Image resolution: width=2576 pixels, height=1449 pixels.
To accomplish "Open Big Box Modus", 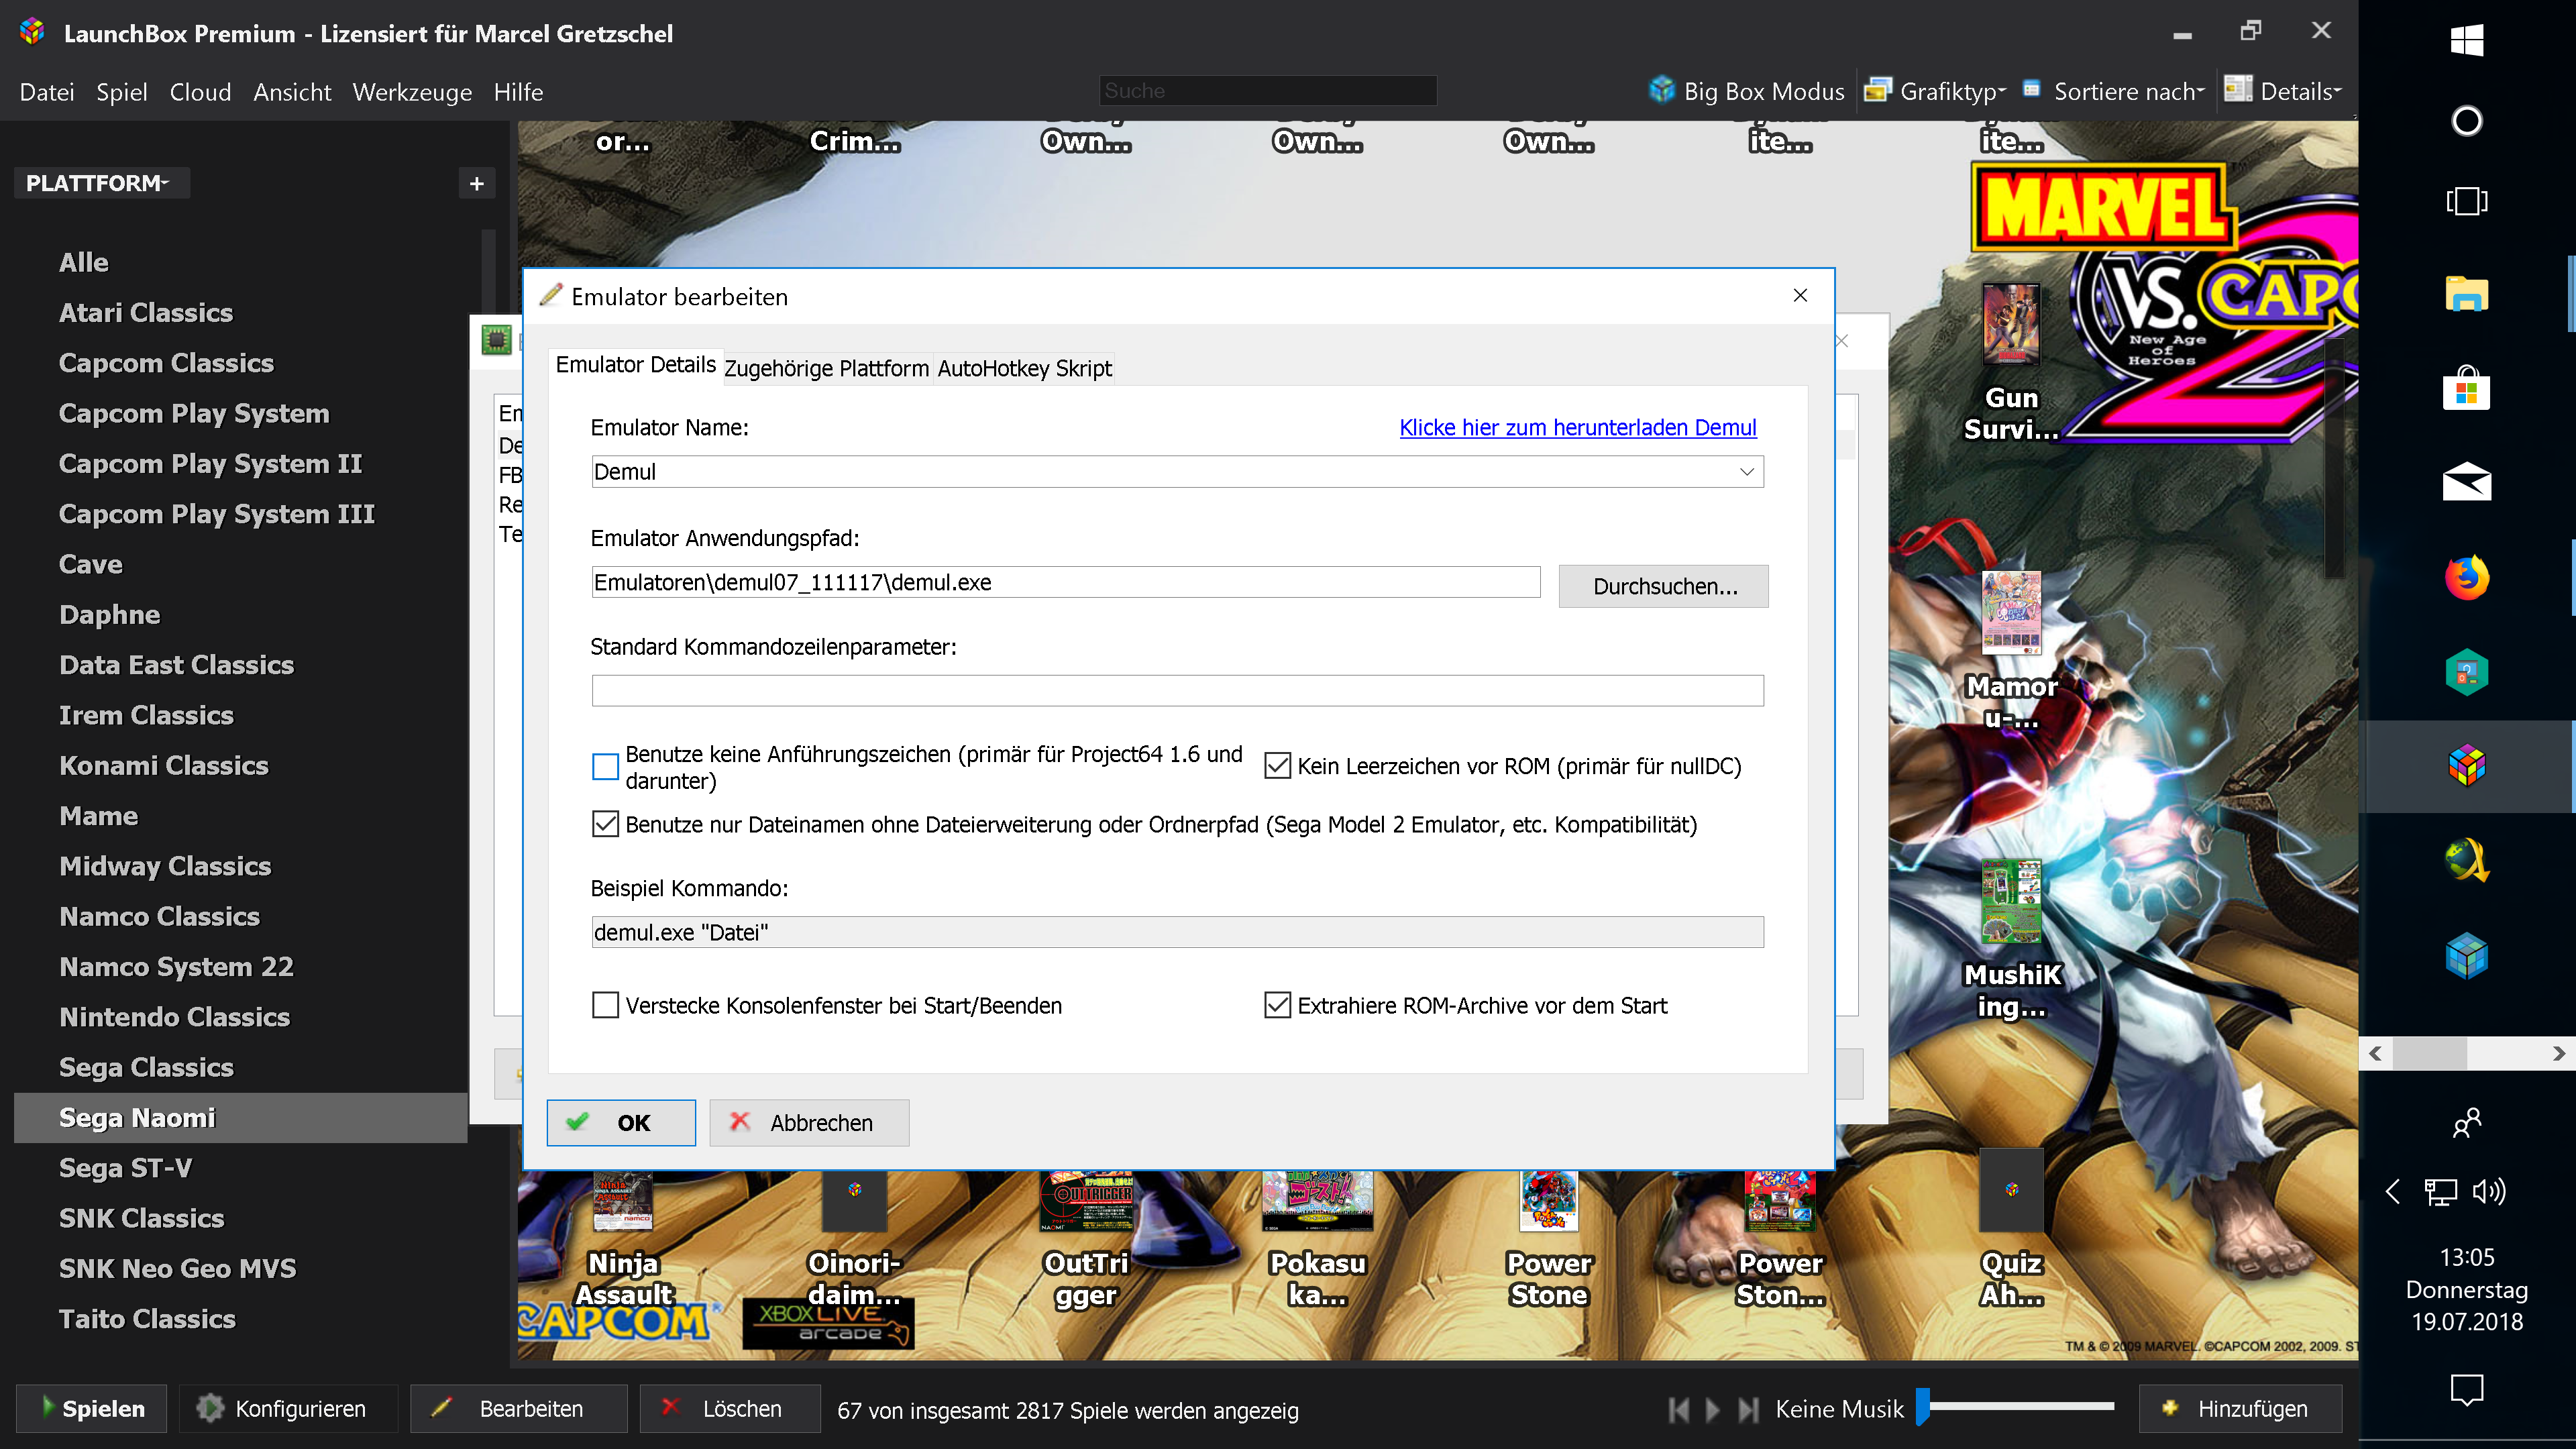I will point(1746,91).
